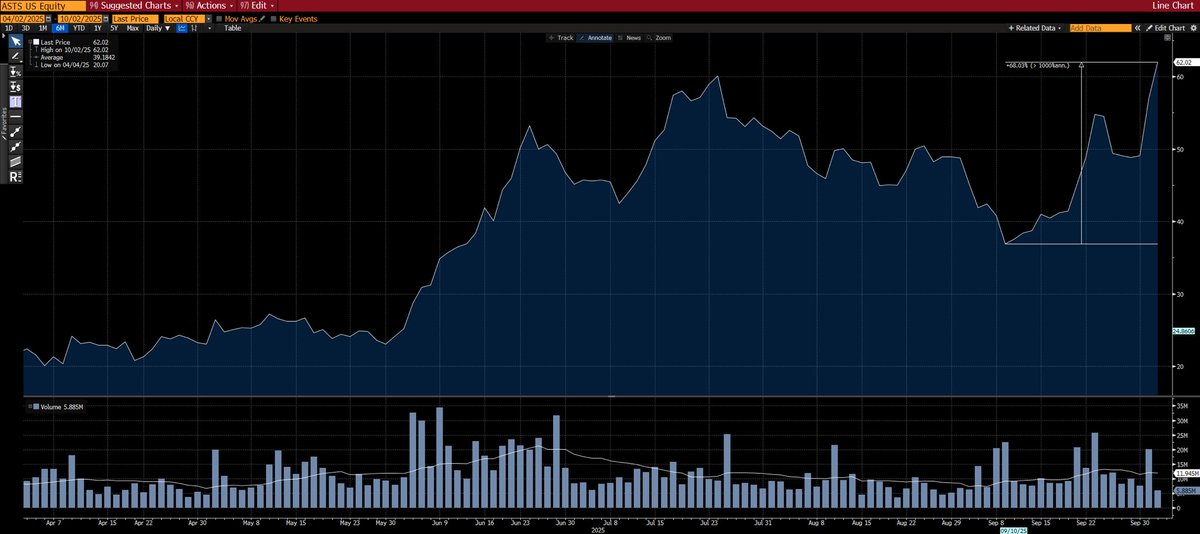The height and width of the screenshot is (534, 1200).
Task: Select the percent change measure tool
Action: pyautogui.click(x=16, y=72)
